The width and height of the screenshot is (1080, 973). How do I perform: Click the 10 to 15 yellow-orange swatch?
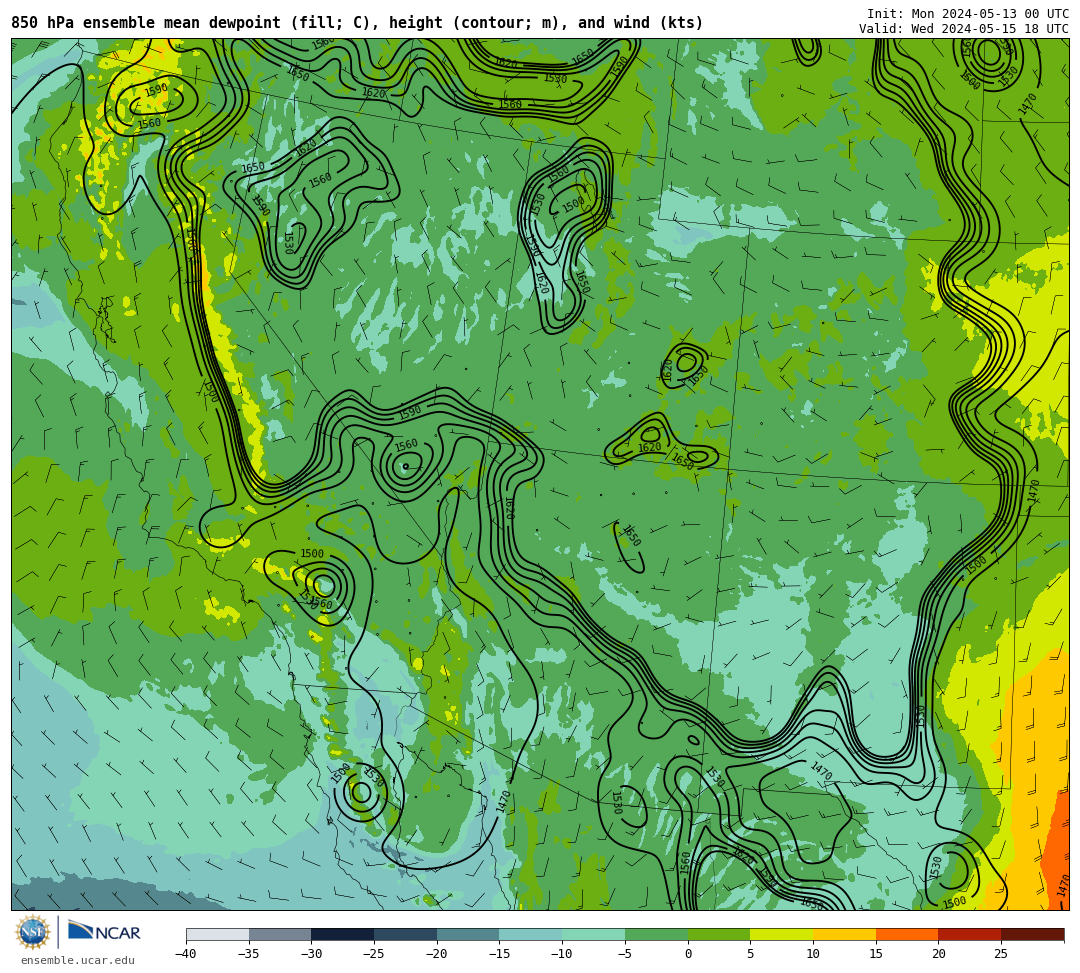[x=844, y=934]
